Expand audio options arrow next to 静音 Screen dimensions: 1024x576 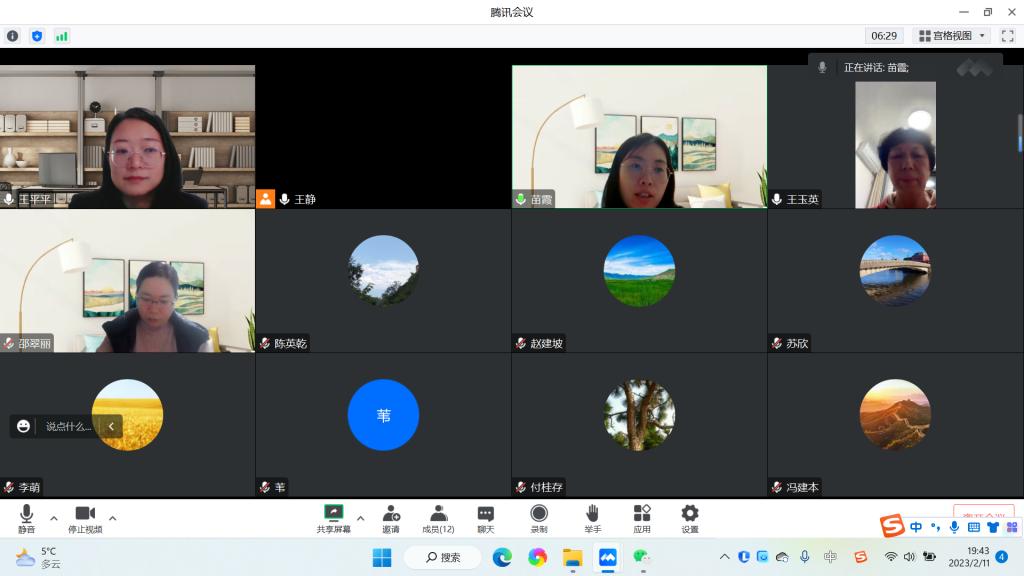point(54,518)
